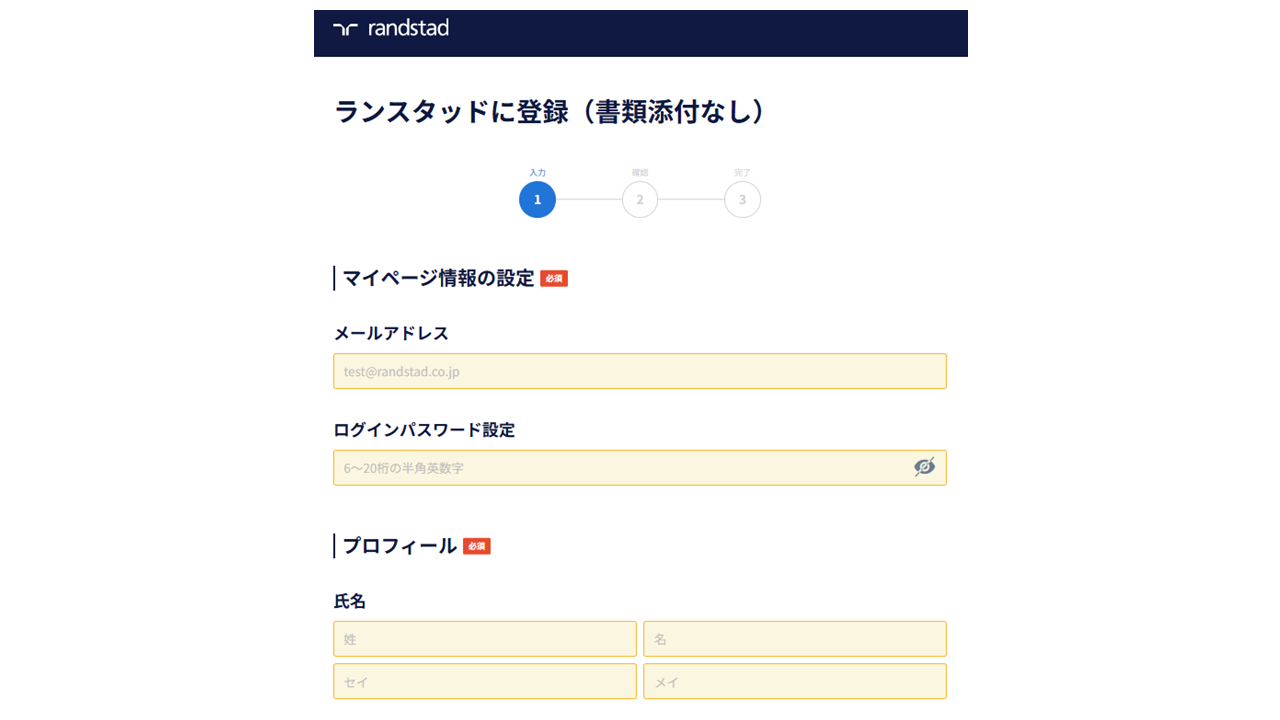Click the randstad wordmark text
This screenshot has width=1280, height=720.
click(x=410, y=29)
